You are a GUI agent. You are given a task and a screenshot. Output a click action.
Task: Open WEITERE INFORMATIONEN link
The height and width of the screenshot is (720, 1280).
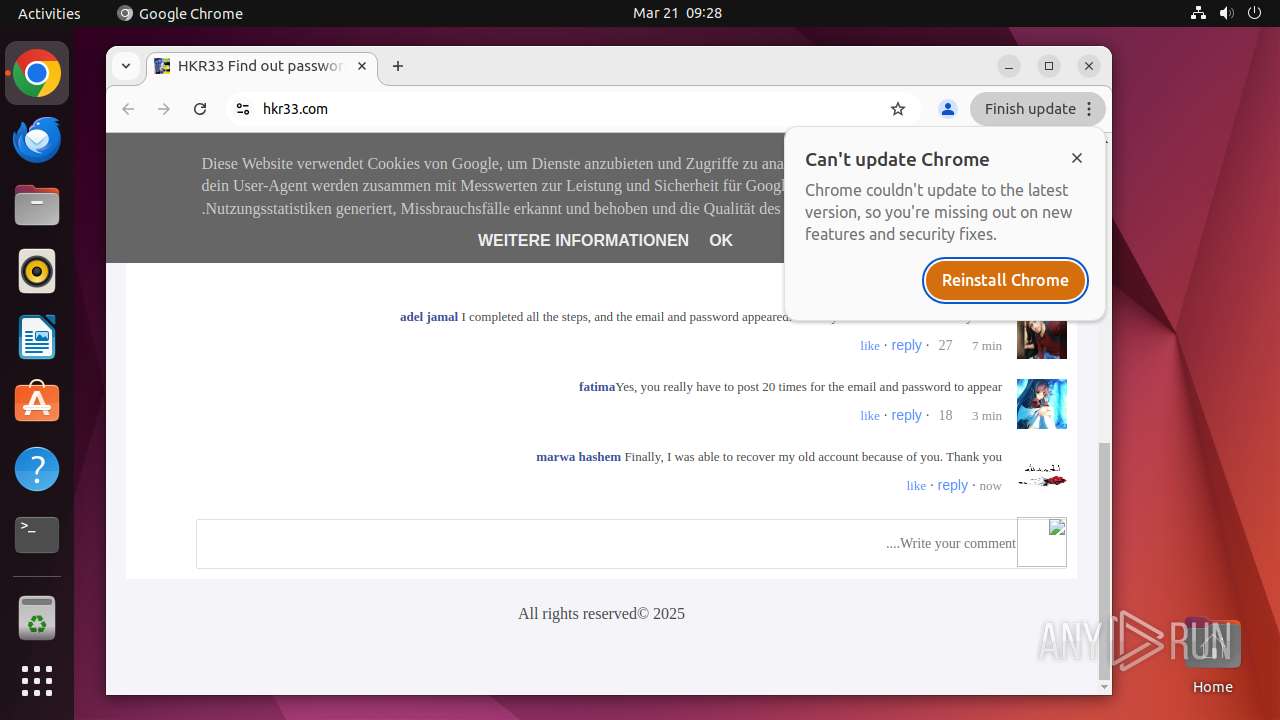(583, 240)
